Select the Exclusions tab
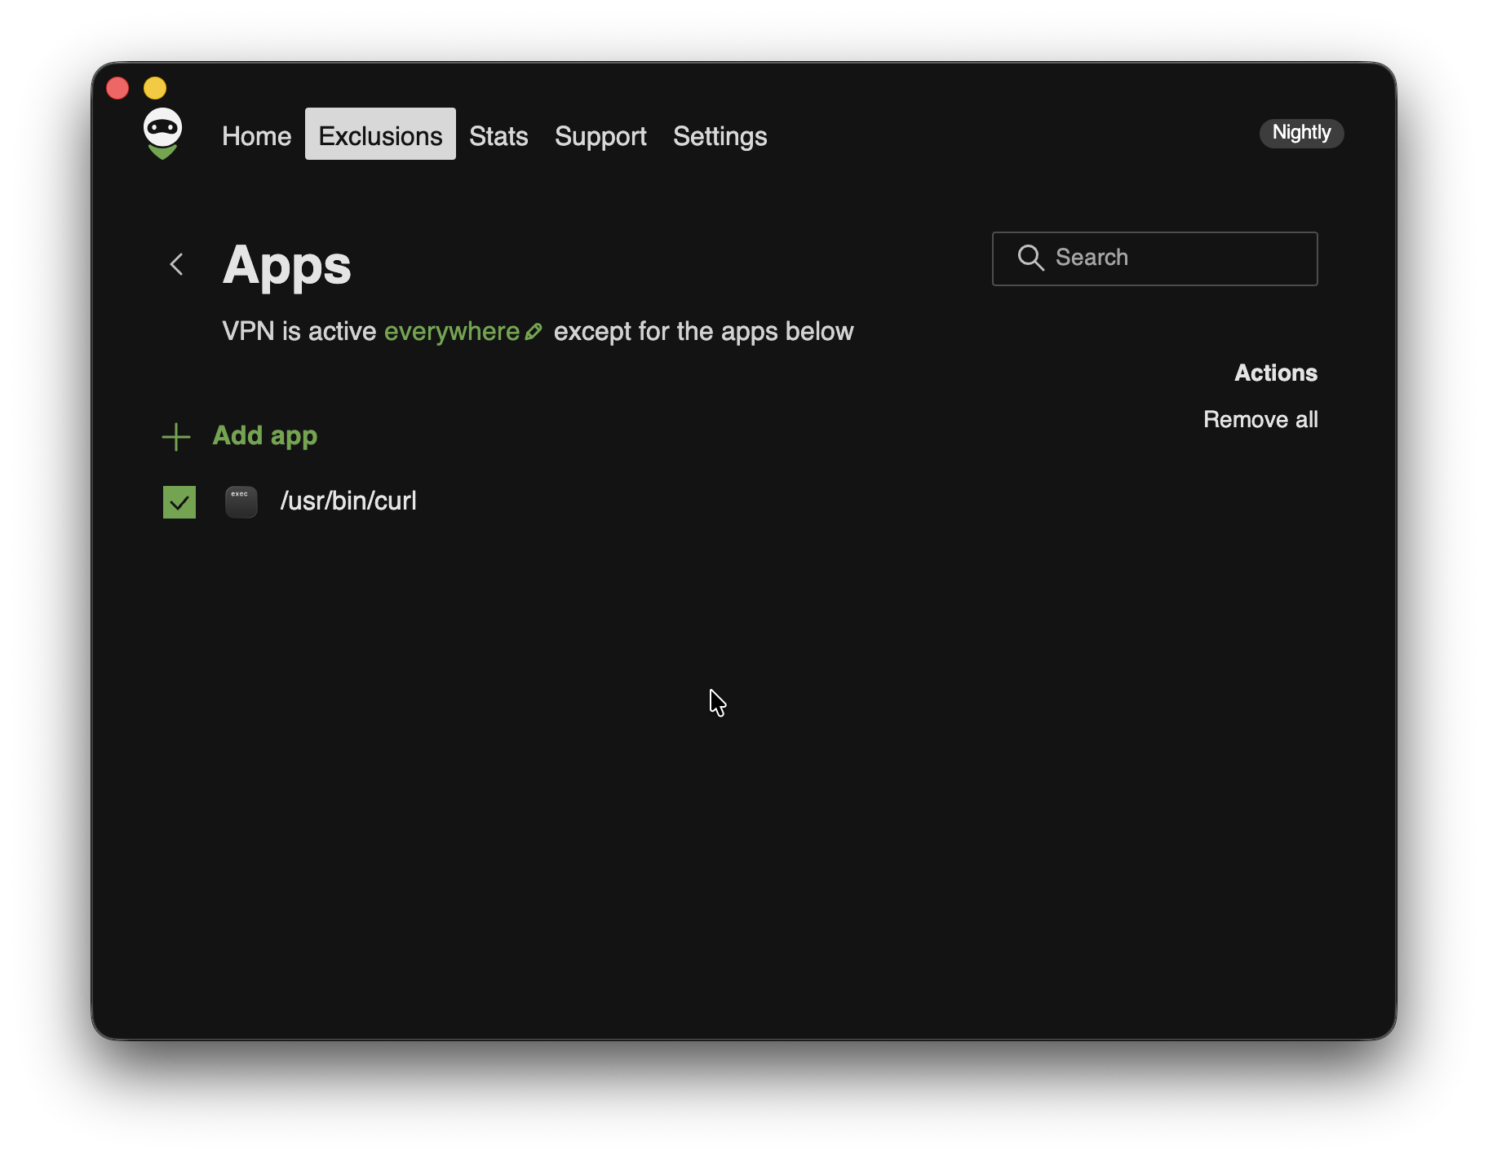The width and height of the screenshot is (1488, 1161). click(x=380, y=134)
